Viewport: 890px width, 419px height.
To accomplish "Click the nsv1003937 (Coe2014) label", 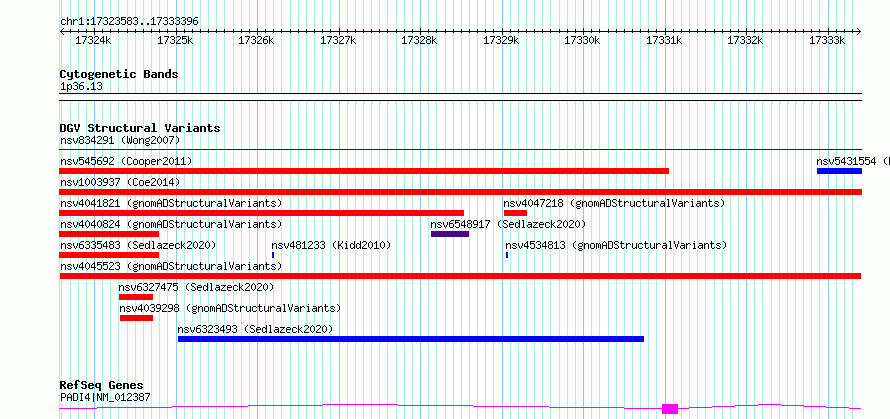I will 120,182.
